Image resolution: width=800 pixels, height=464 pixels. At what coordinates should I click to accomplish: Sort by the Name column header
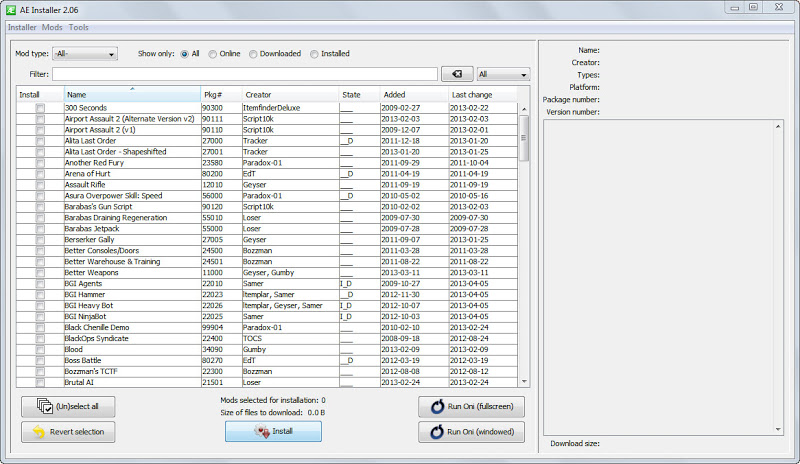coord(132,94)
